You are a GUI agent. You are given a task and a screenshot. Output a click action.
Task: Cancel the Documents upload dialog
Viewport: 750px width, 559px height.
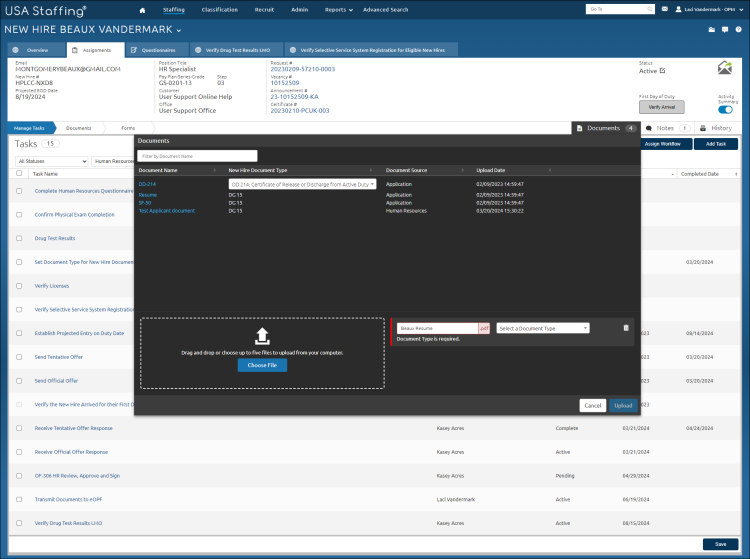[x=593, y=406]
